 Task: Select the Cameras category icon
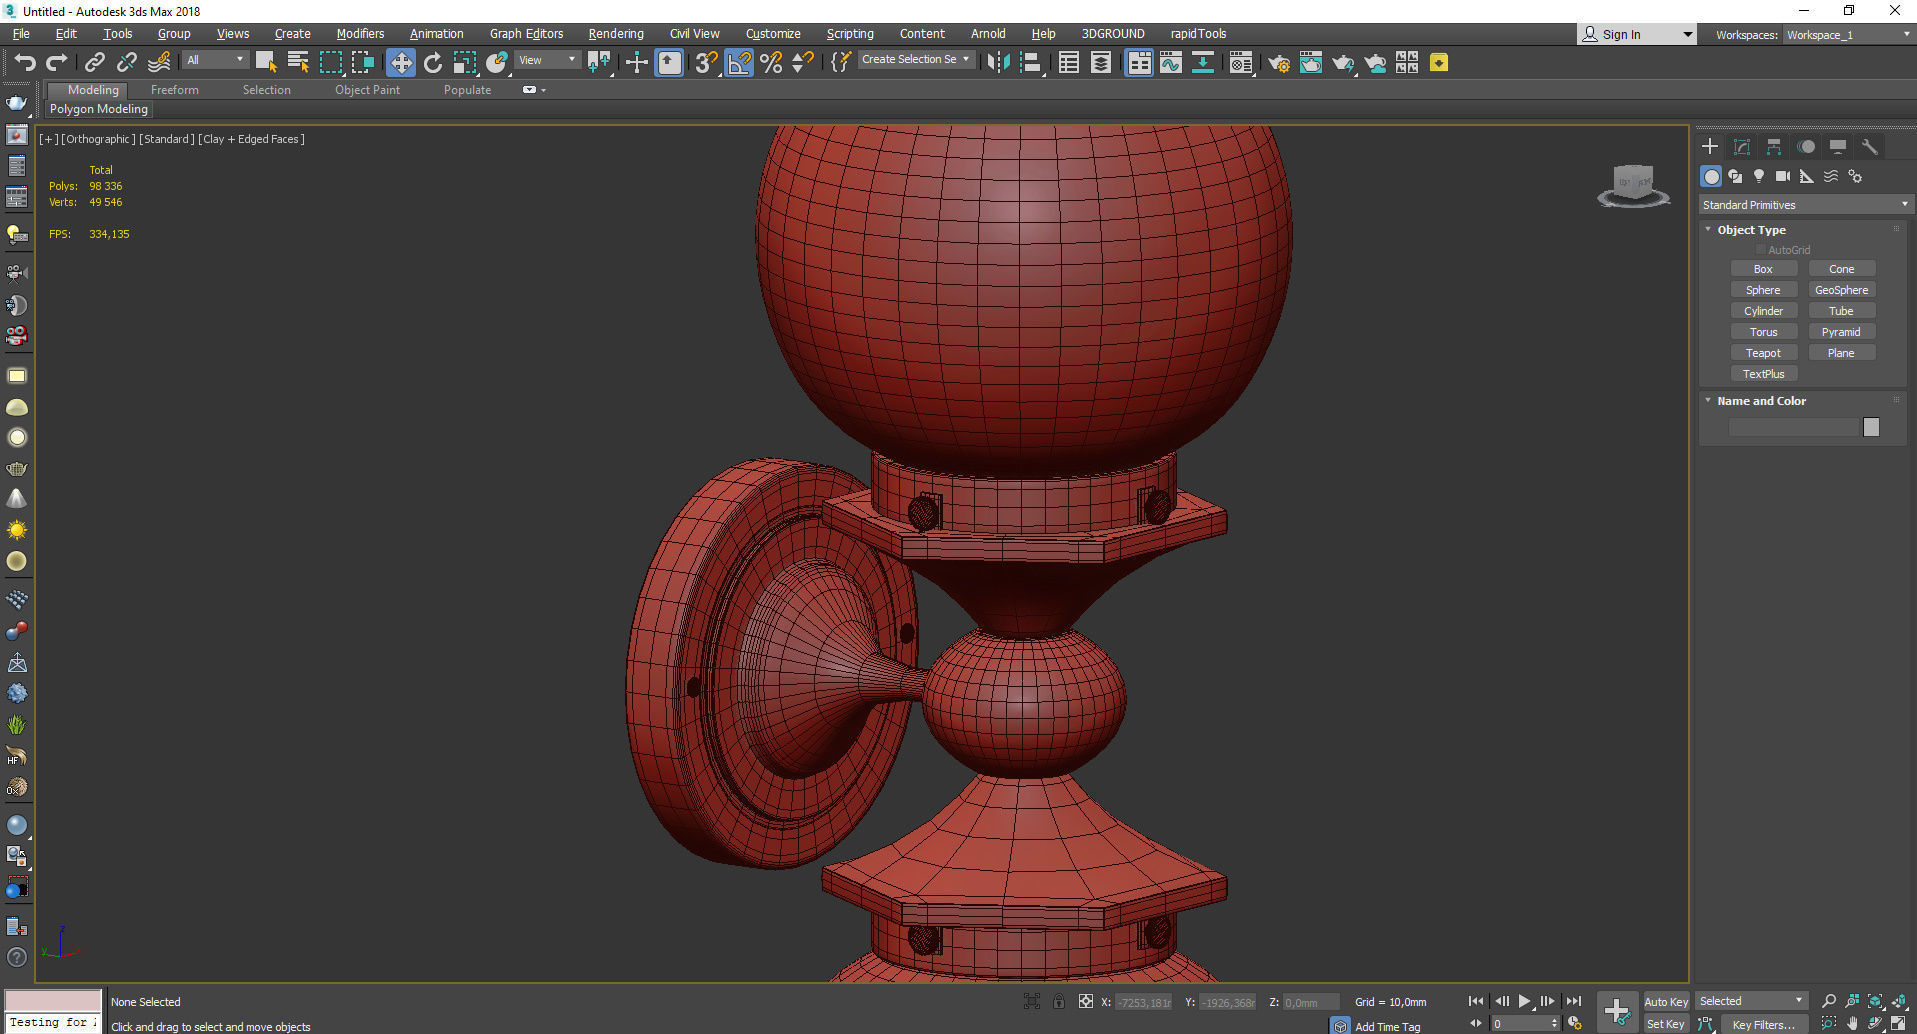click(x=1783, y=176)
